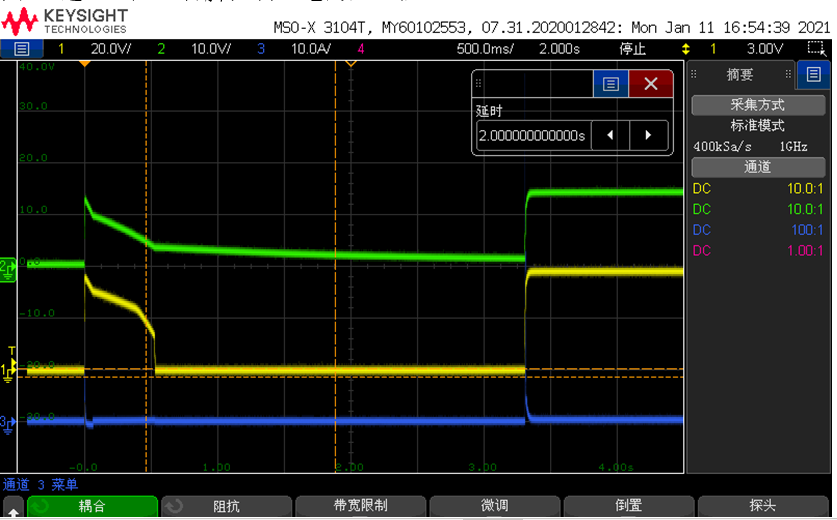Open the sidebar menu icon beside 摘要
The height and width of the screenshot is (520, 837).
pos(814,74)
